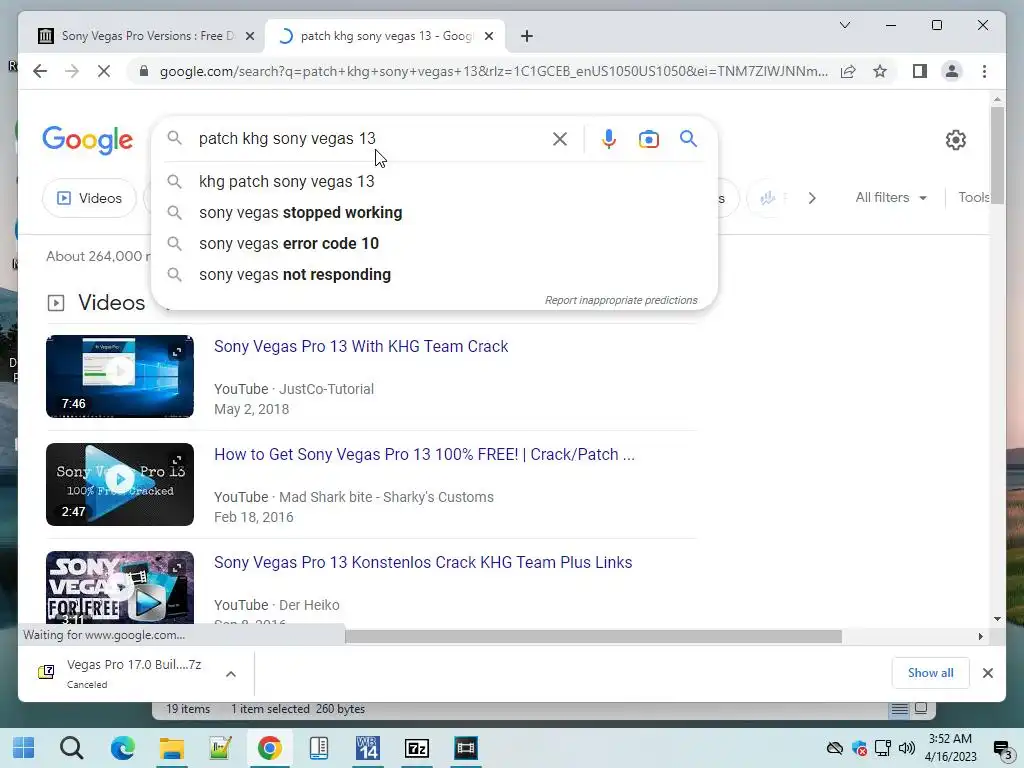Go to the Google homepage logo
This screenshot has width=1024, height=768.
coord(88,140)
